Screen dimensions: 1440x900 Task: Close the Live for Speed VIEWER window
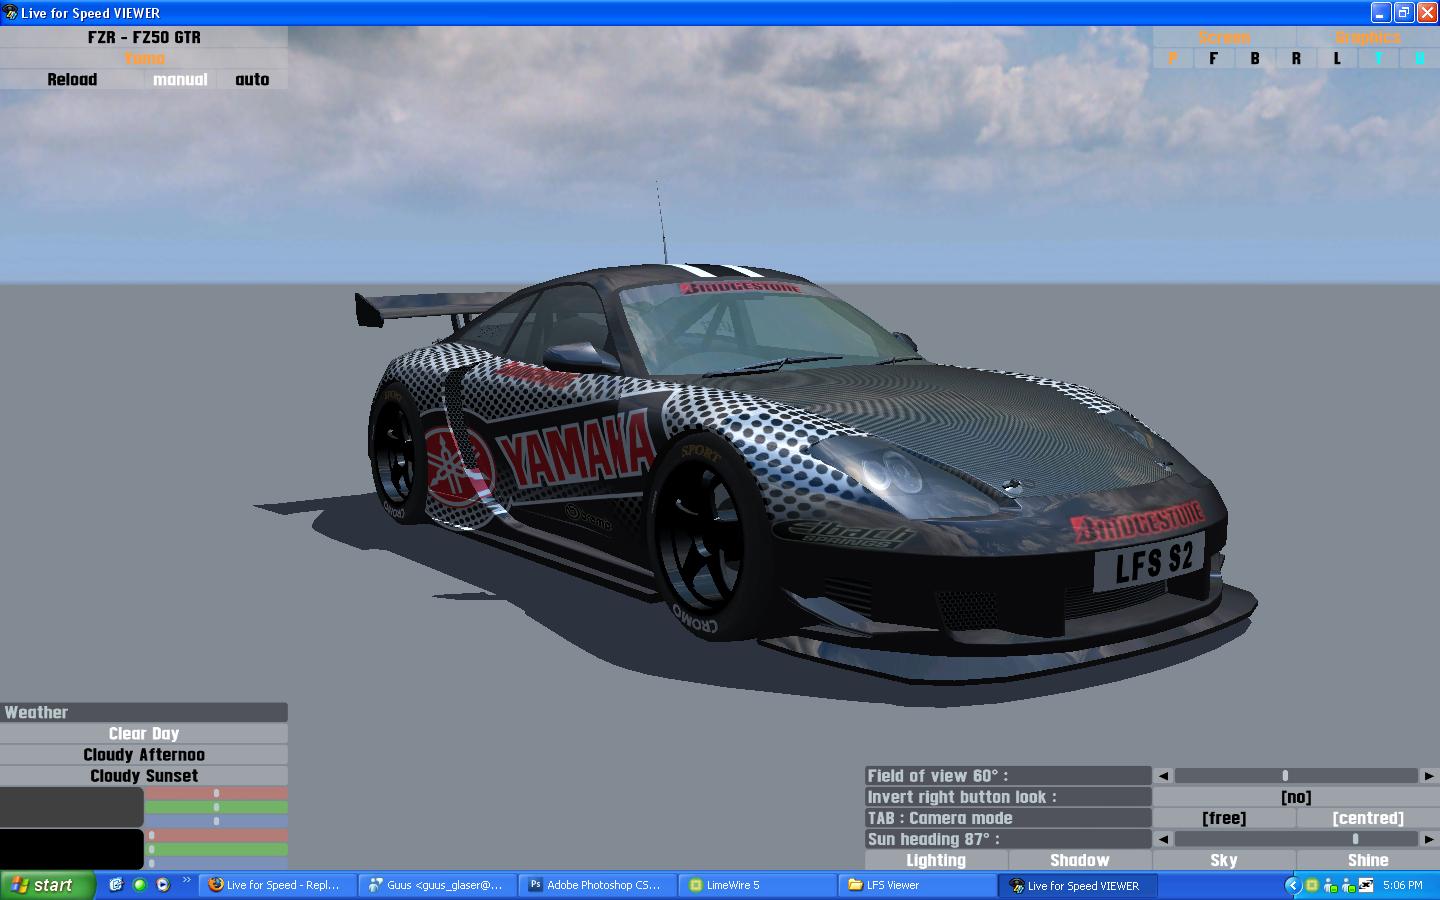coord(1427,13)
